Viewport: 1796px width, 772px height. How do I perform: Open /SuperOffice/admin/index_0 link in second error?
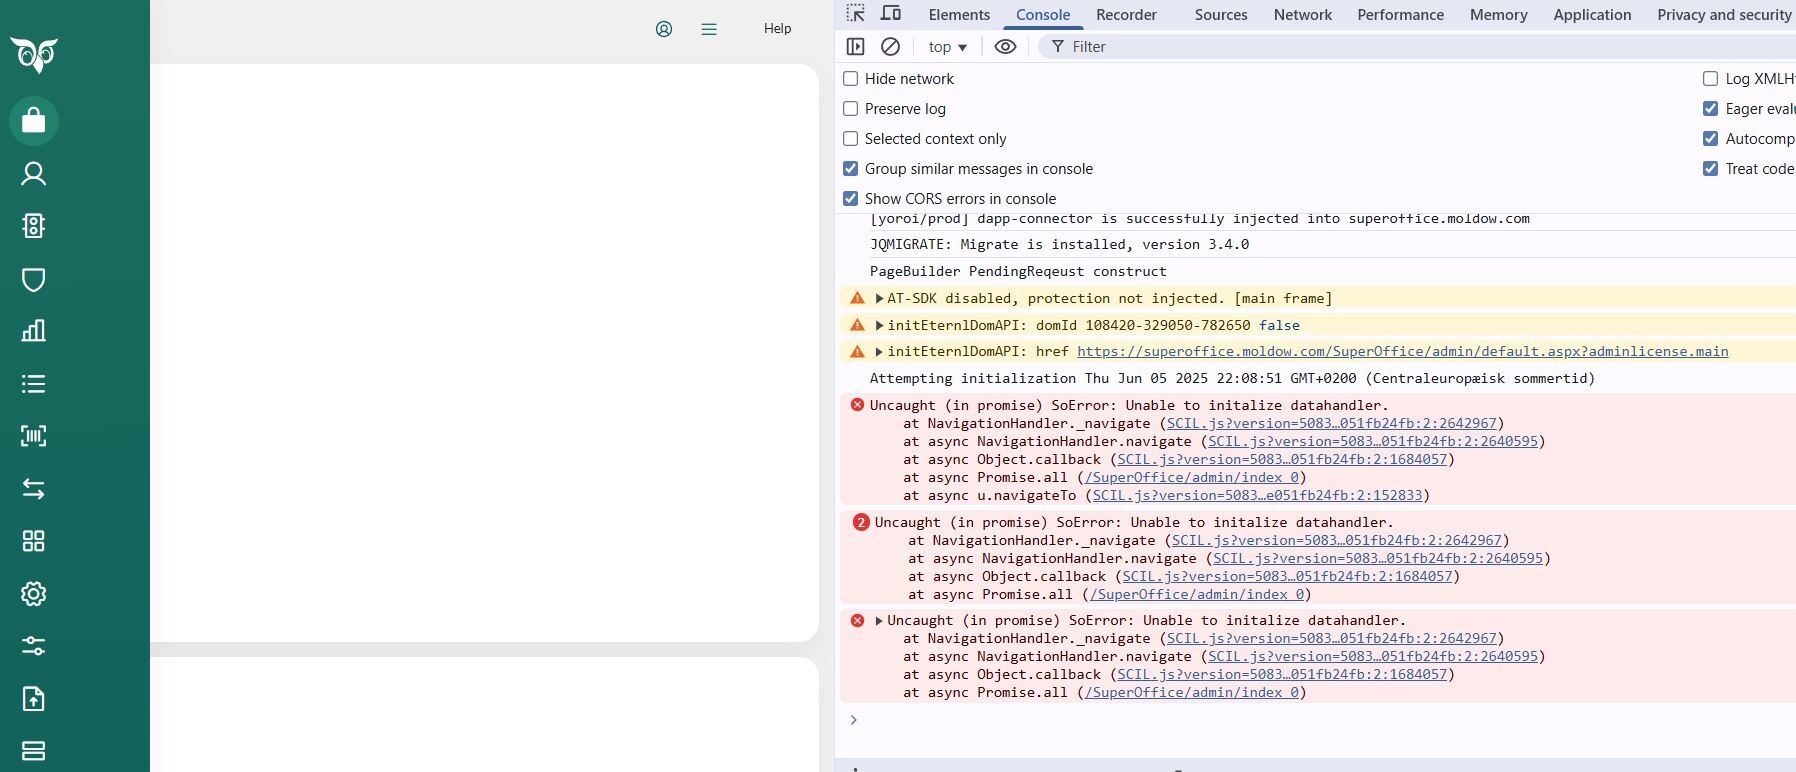click(1197, 595)
